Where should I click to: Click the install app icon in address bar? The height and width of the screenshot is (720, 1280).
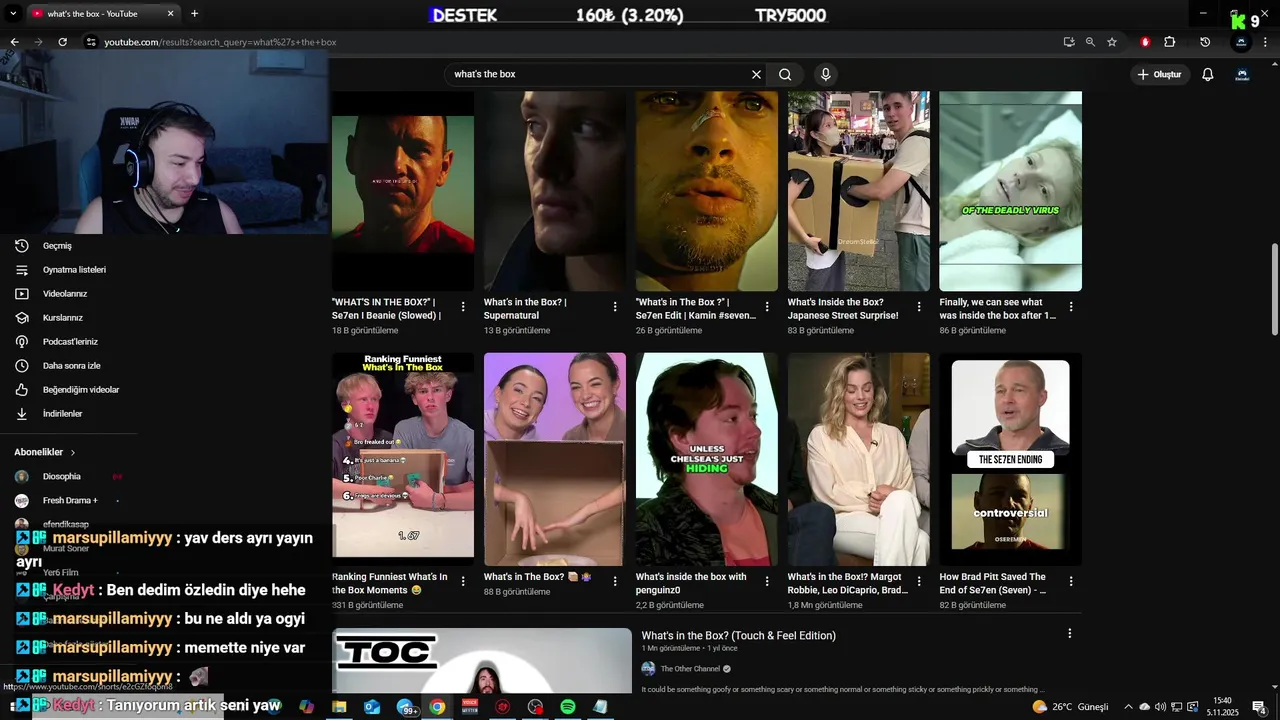(1069, 42)
